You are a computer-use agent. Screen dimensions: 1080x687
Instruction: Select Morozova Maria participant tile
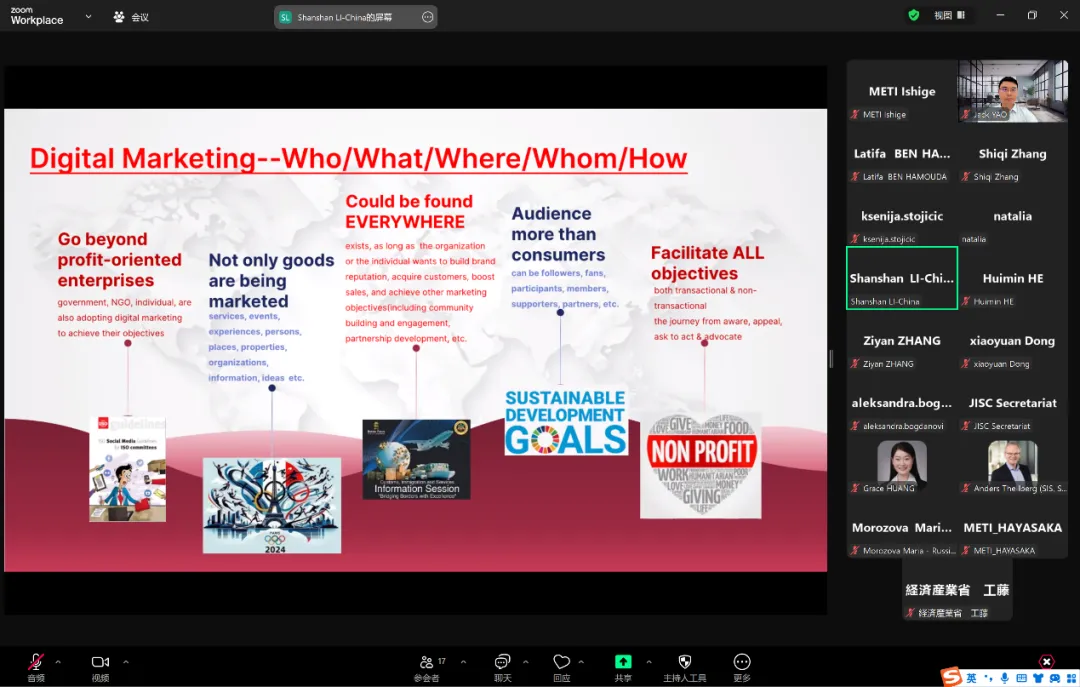[x=902, y=527]
